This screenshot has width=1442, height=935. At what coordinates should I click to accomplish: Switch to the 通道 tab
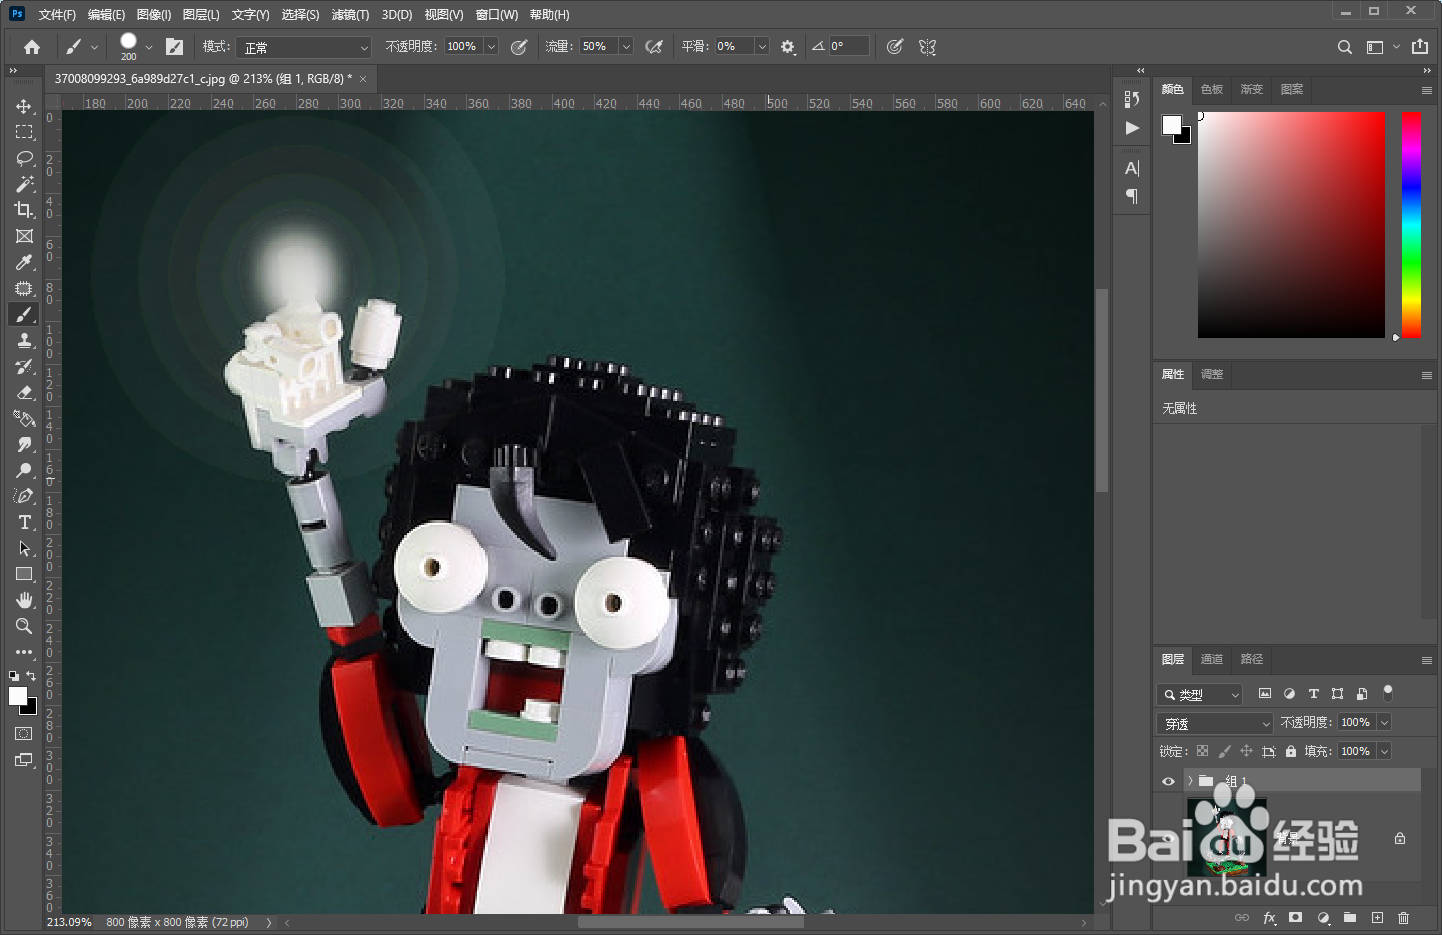(x=1212, y=659)
